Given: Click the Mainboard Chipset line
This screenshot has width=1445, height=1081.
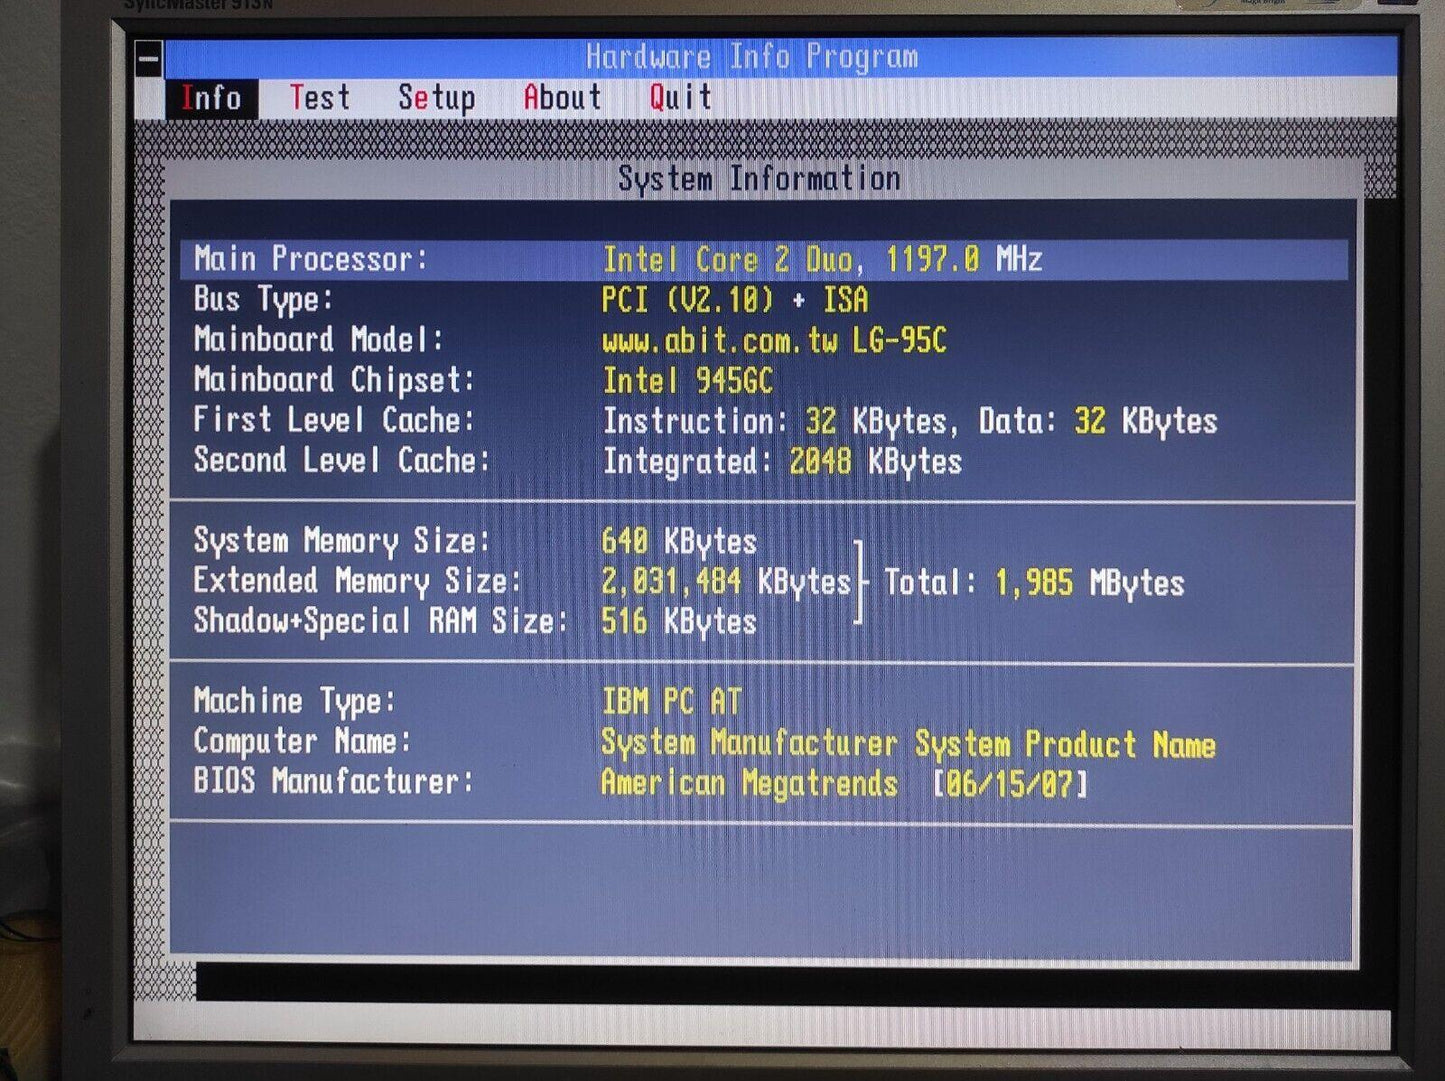Looking at the screenshot, I should 763,381.
